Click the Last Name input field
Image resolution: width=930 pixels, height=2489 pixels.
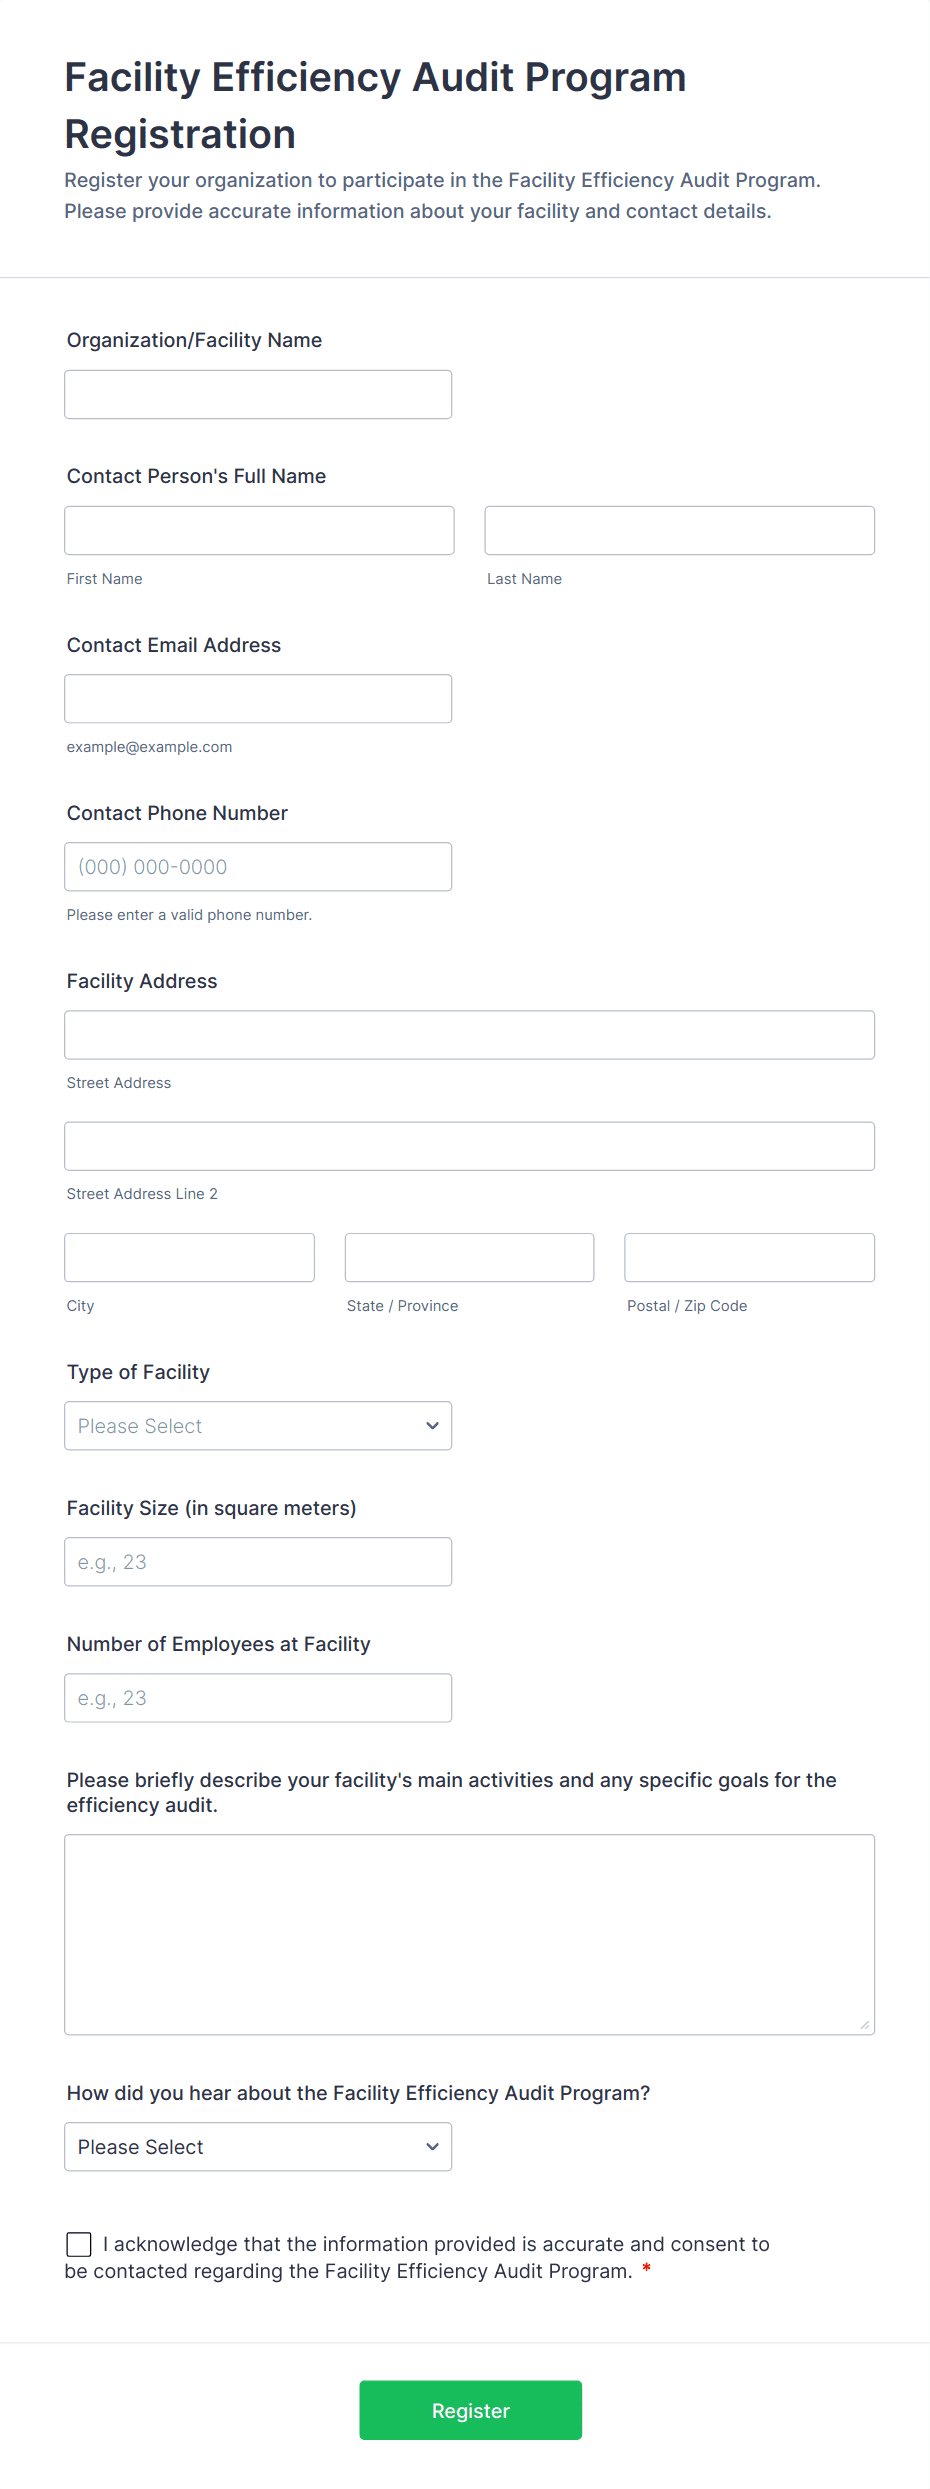click(678, 530)
